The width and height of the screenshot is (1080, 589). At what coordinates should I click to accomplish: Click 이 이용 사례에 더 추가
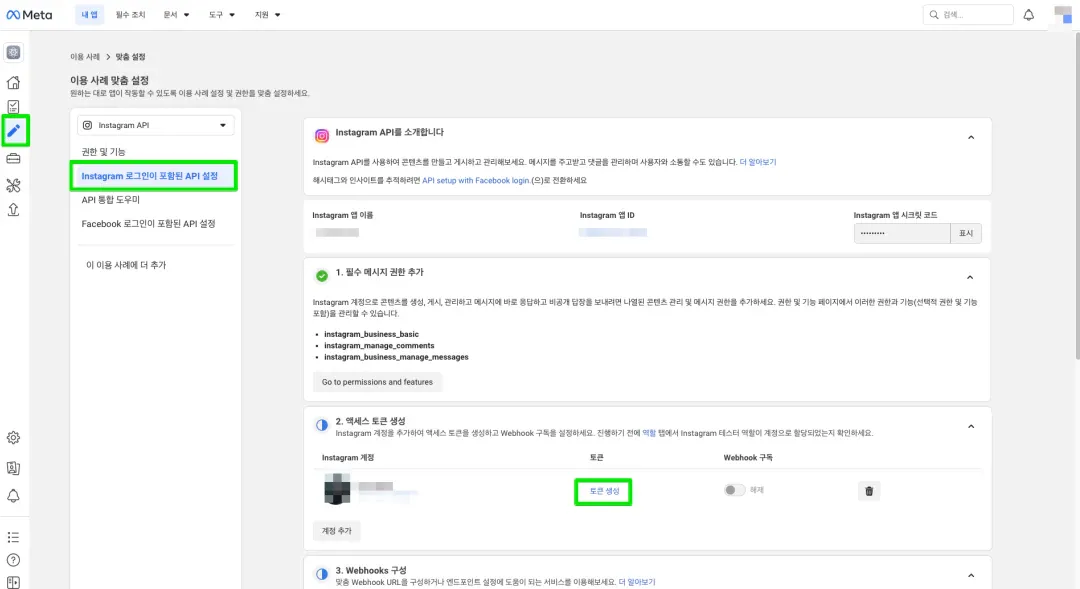click(125, 265)
